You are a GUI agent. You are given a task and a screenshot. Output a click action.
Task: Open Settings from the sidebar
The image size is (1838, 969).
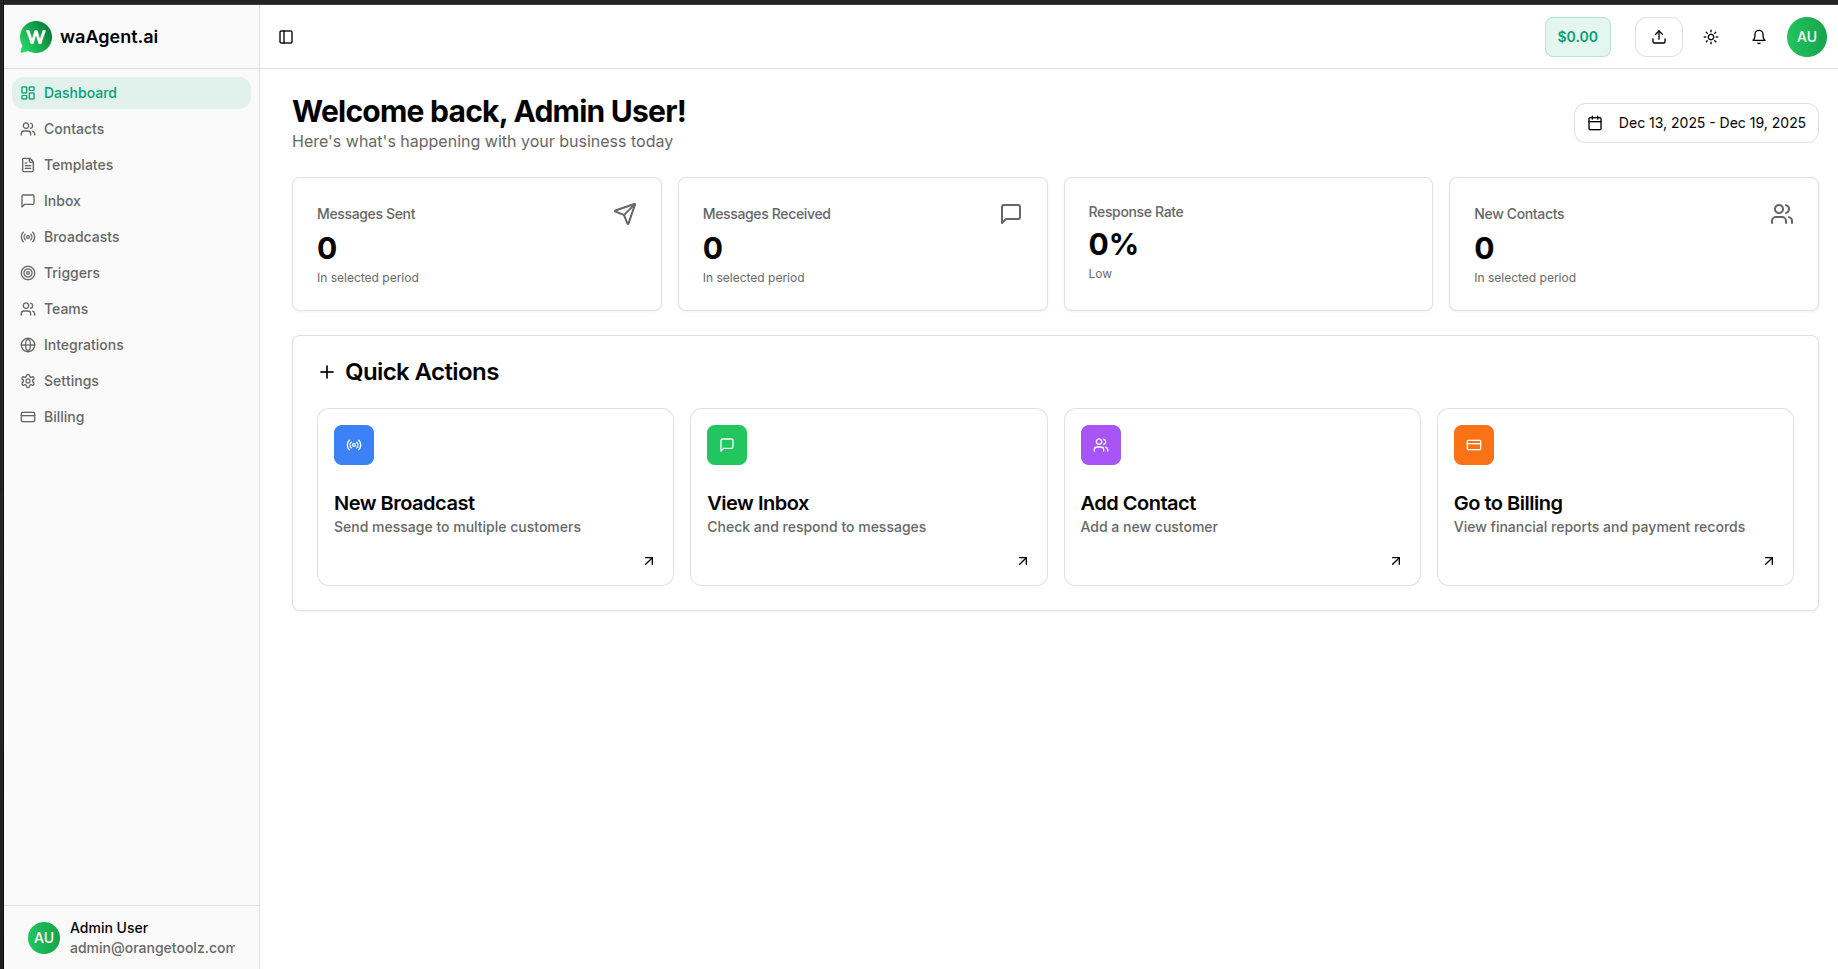coord(70,380)
